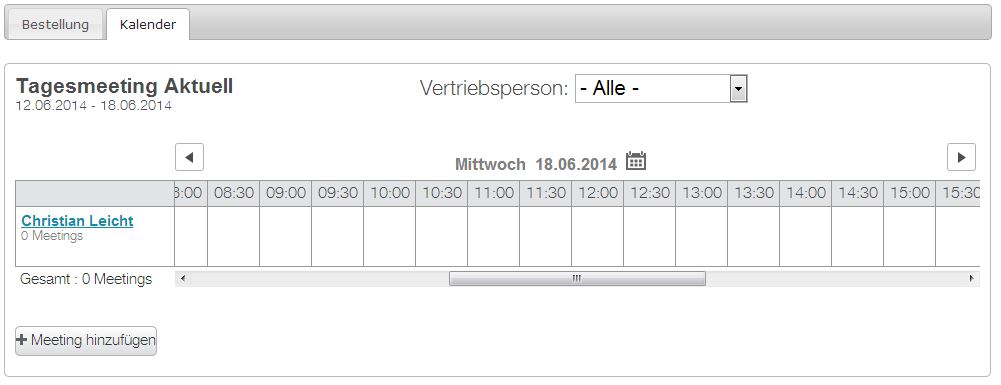Expand the Vertriebsperson dropdown arrow
The image size is (1001, 385).
point(738,89)
